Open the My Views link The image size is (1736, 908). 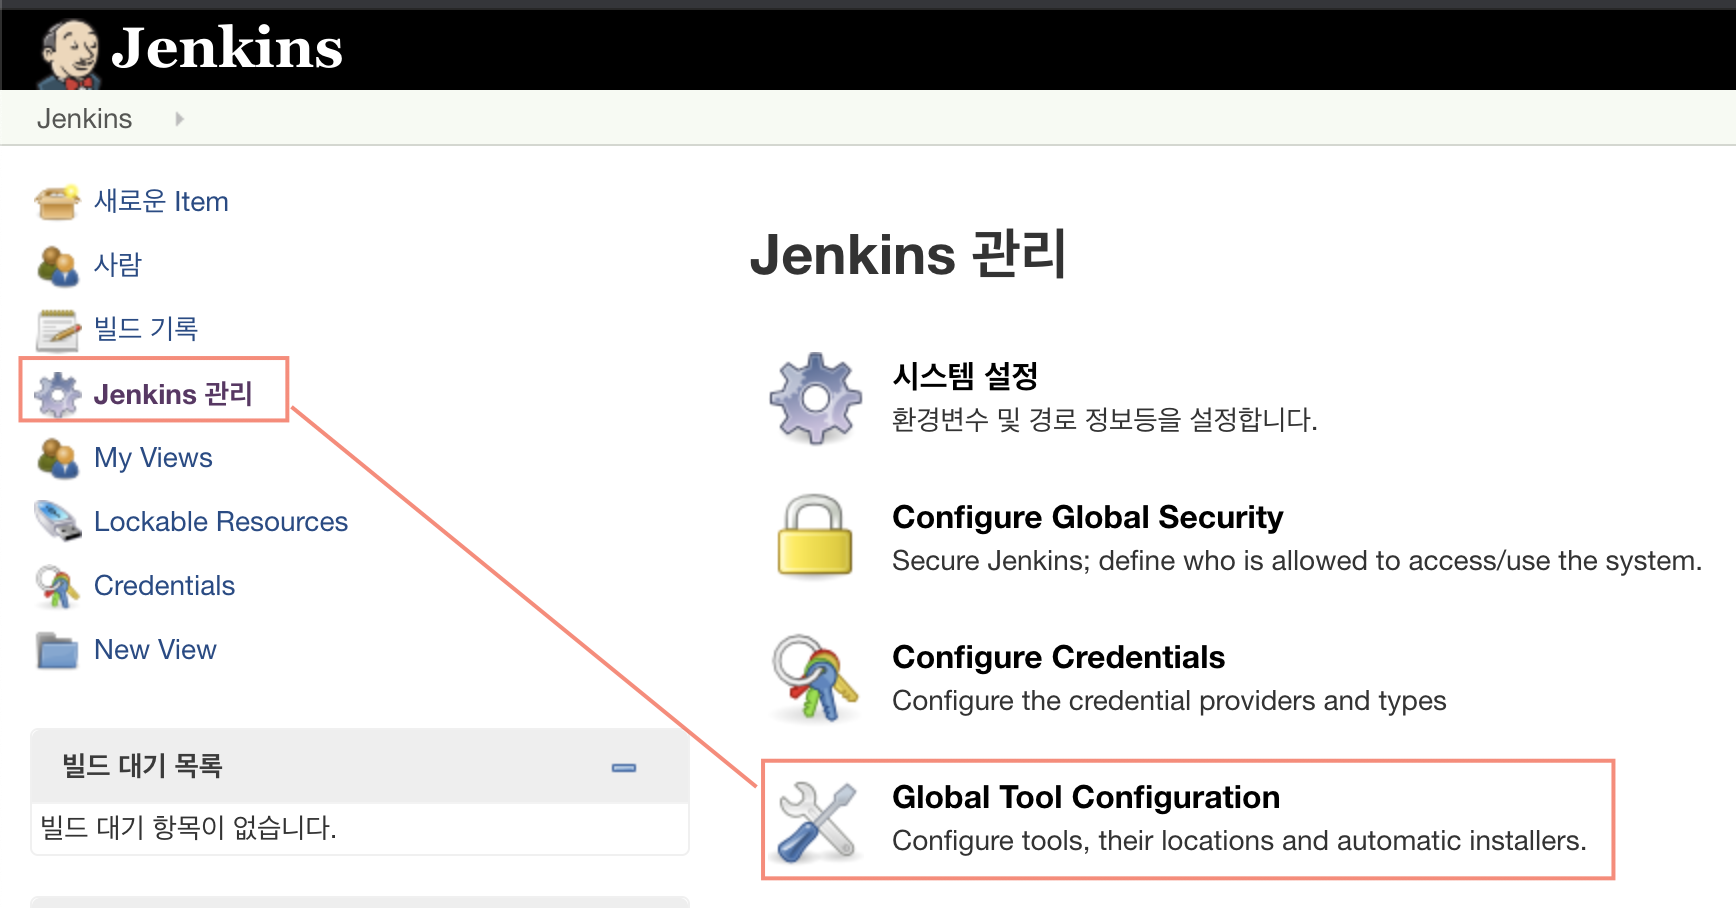pyautogui.click(x=153, y=458)
